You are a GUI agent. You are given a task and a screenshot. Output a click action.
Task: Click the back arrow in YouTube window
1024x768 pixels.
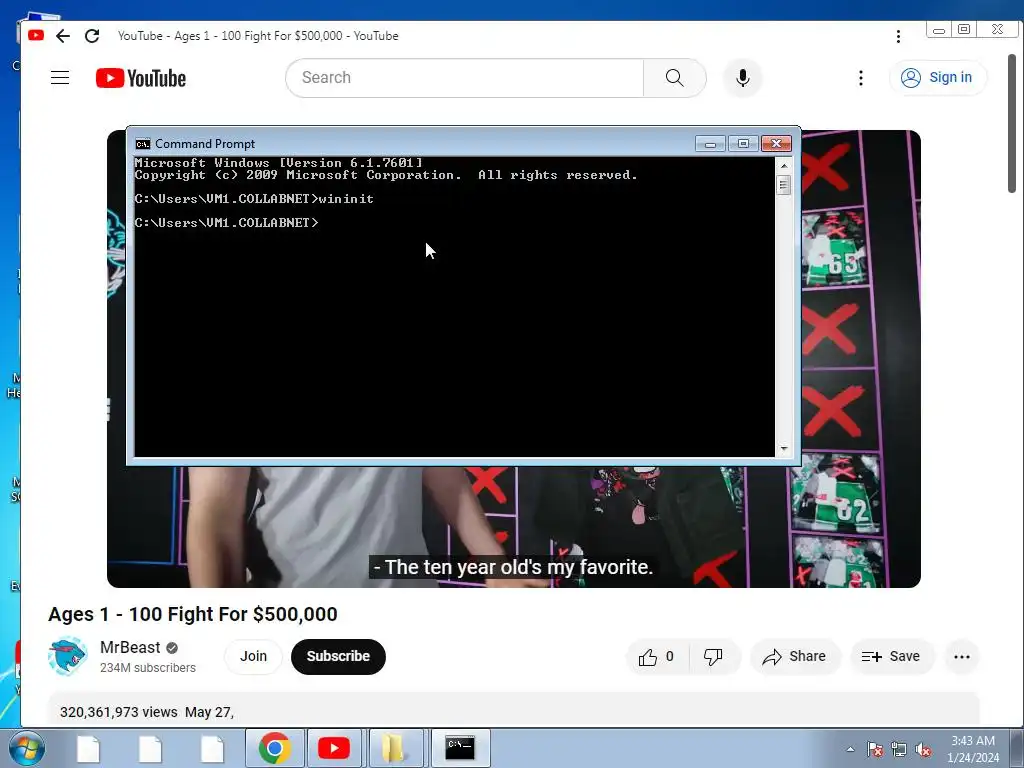63,36
